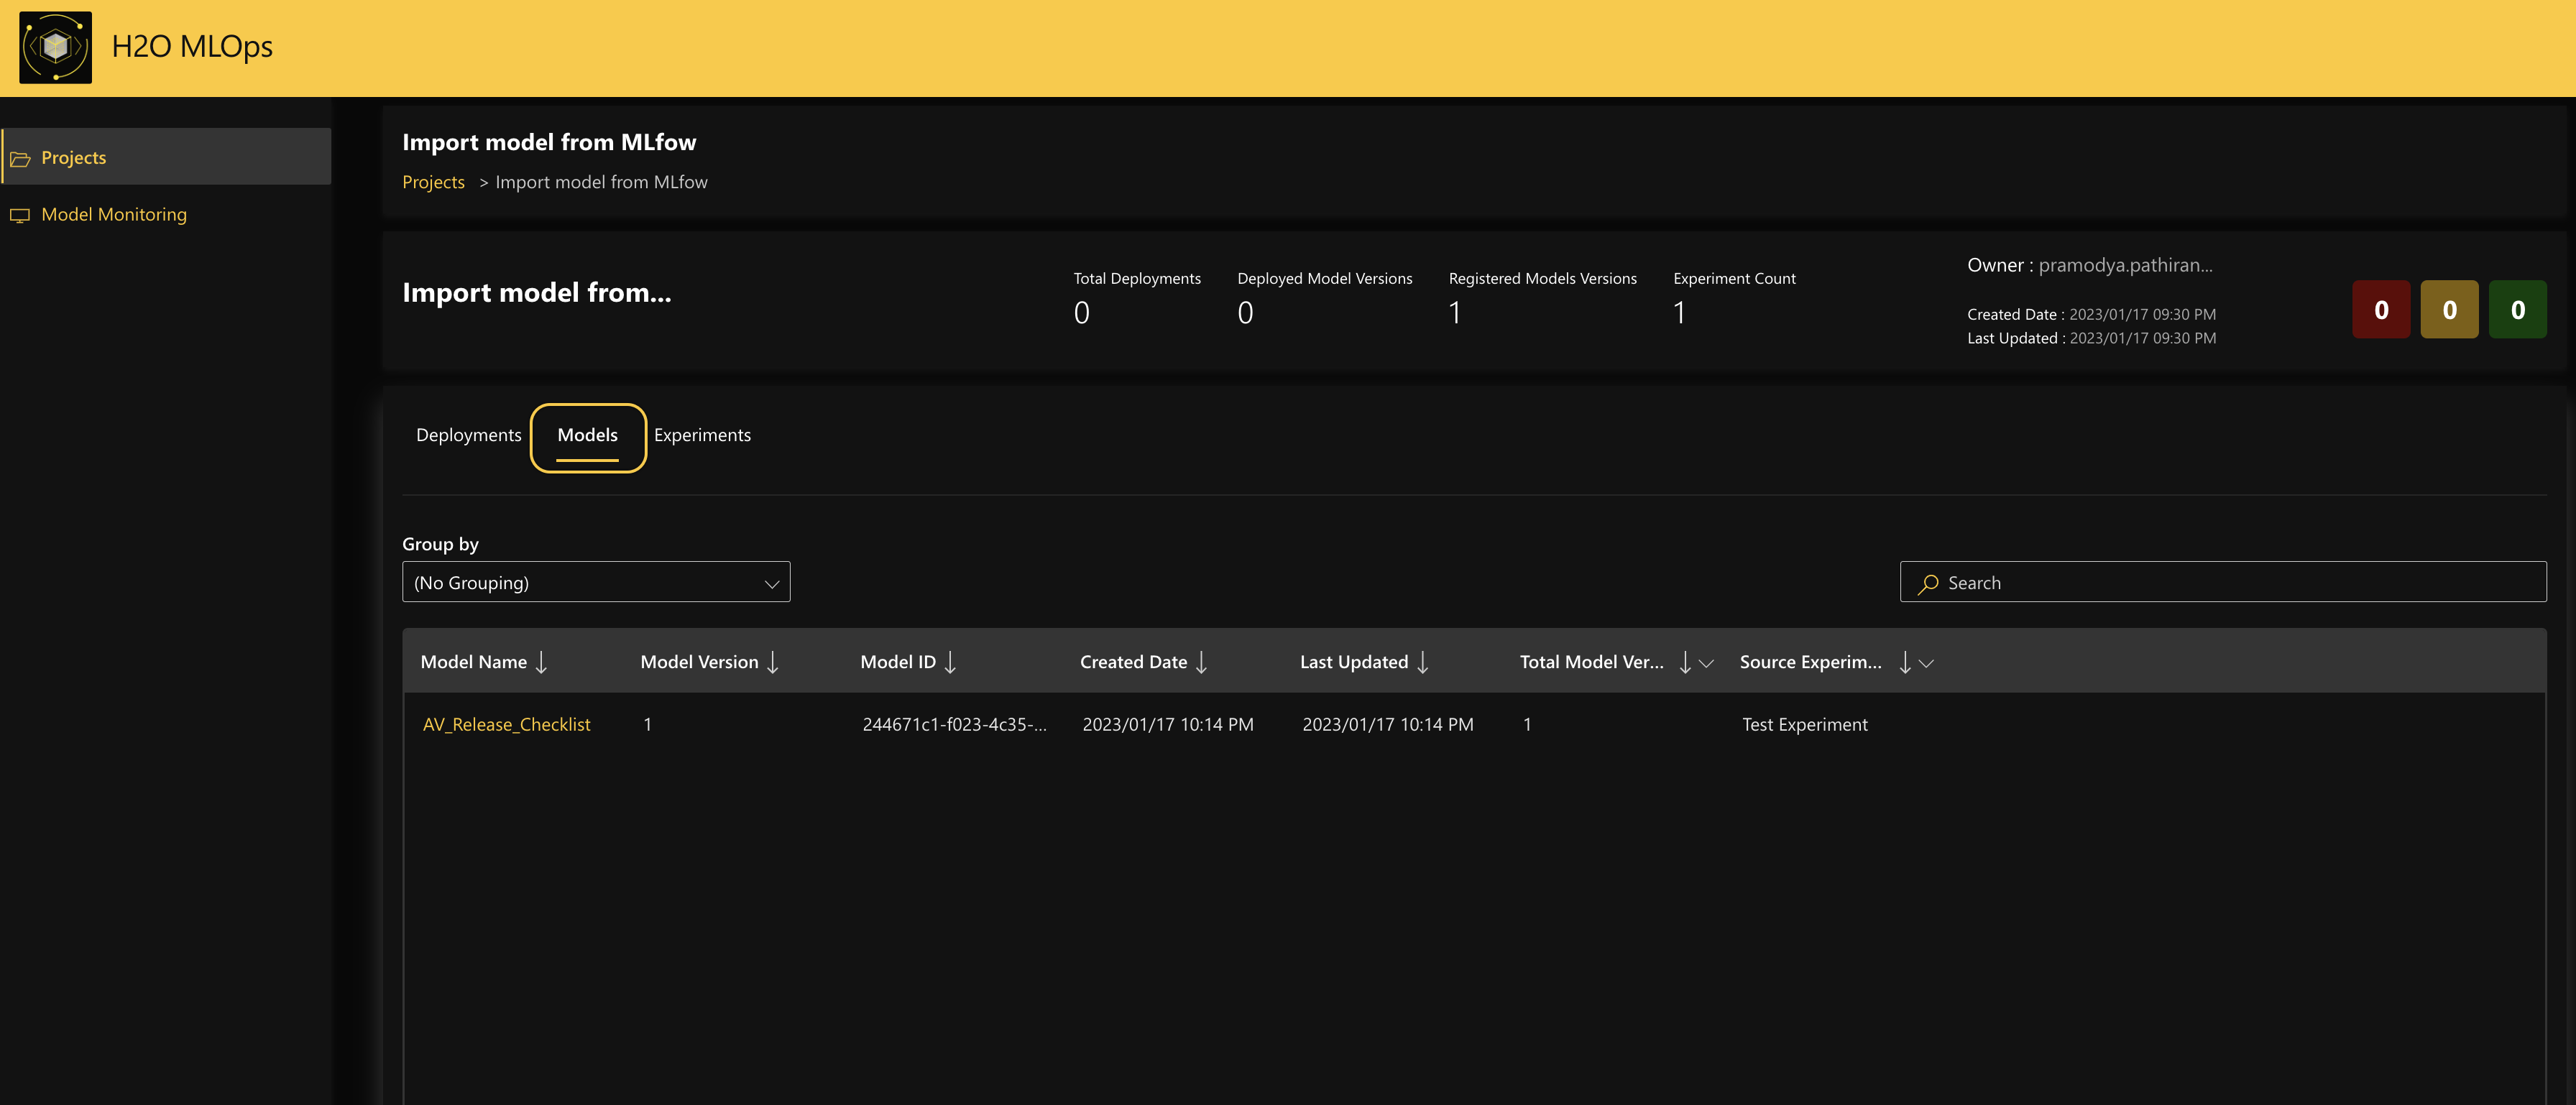Click the Total Model Ver... column header

[x=1592, y=662]
